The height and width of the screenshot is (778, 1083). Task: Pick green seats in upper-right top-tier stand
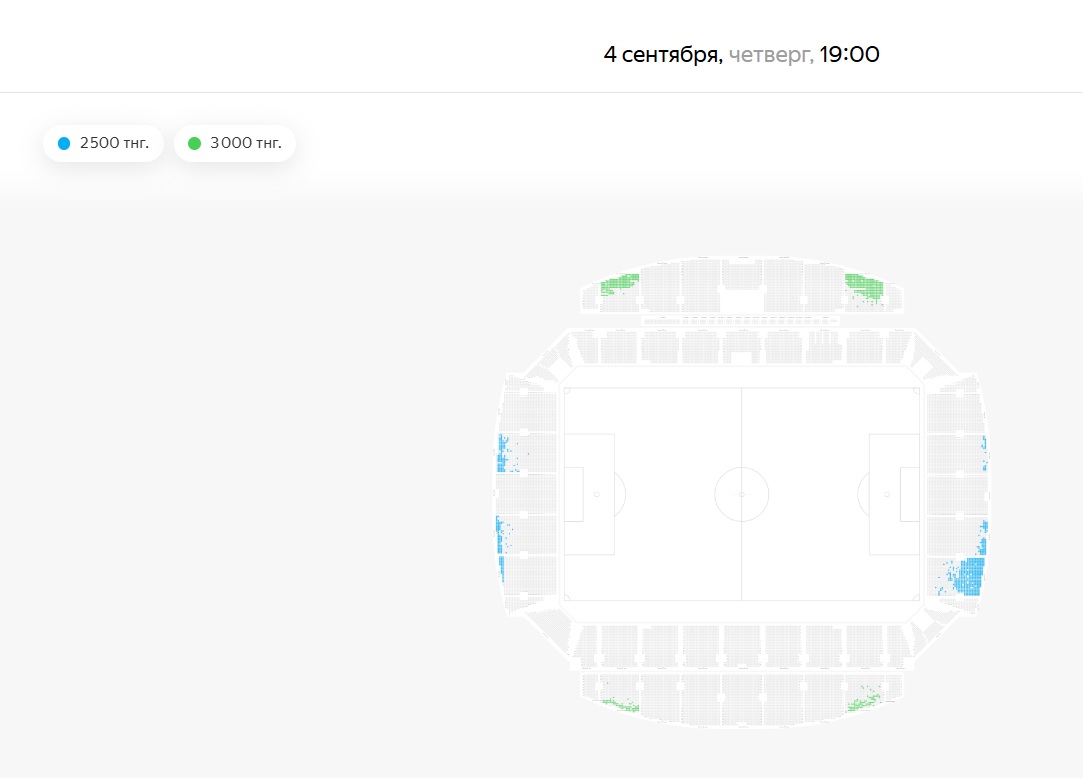pos(864,287)
